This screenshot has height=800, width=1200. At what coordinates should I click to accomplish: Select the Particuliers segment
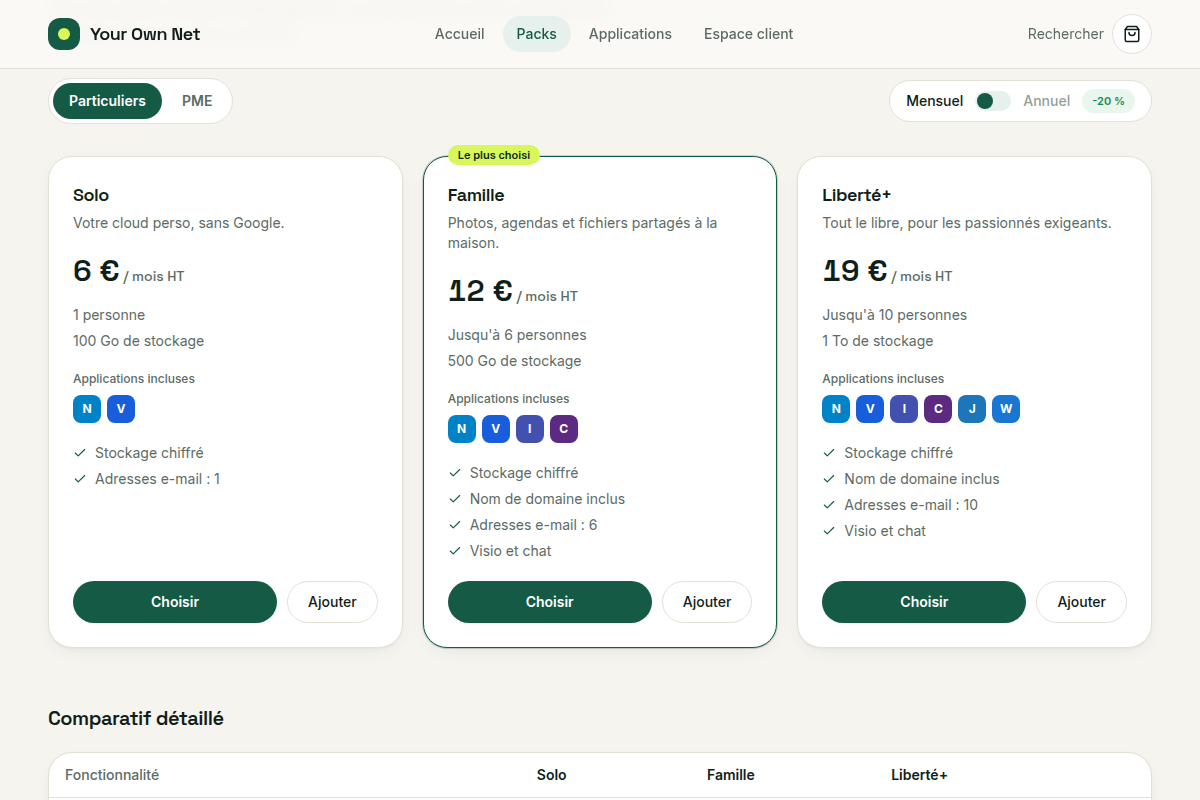(x=107, y=101)
